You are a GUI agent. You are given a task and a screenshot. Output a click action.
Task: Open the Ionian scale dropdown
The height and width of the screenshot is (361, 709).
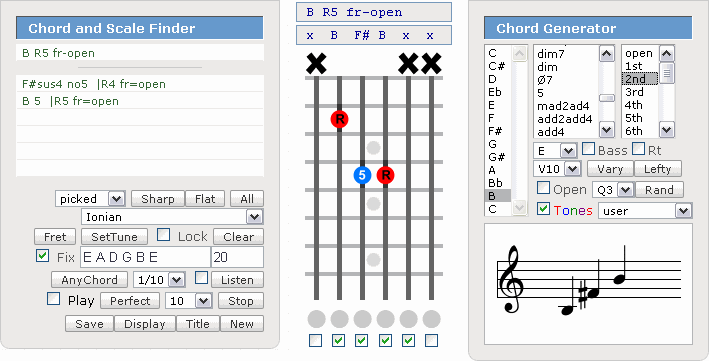click(172, 217)
